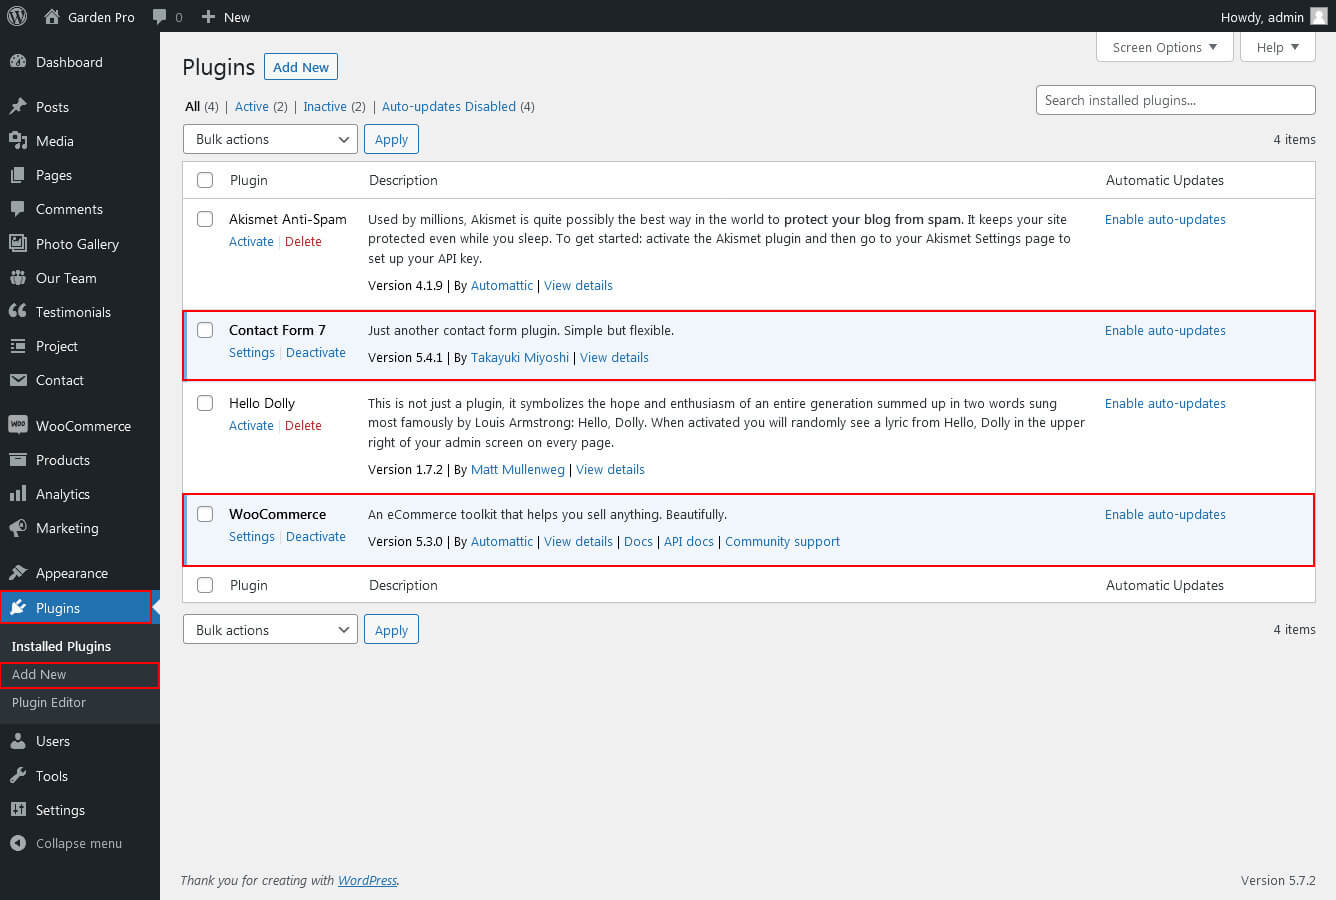Image resolution: width=1336 pixels, height=900 pixels.
Task: Click the Collapse menu arrow icon
Action: coord(17,843)
